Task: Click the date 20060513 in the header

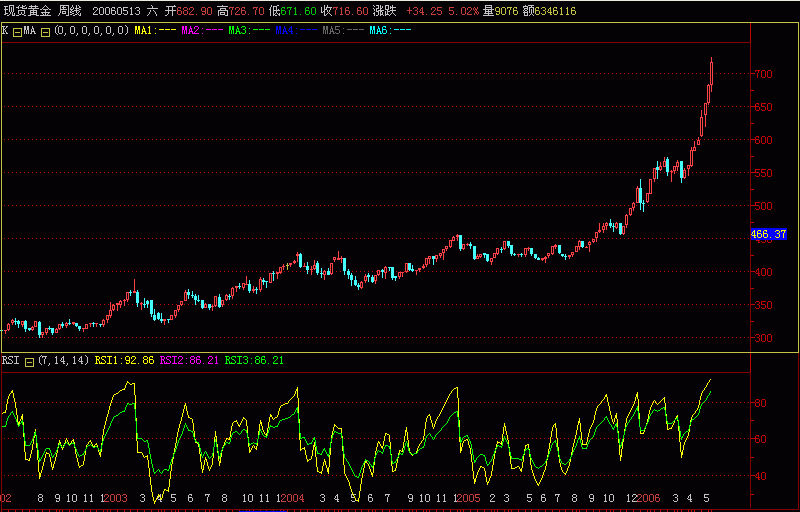Action: tap(116, 11)
